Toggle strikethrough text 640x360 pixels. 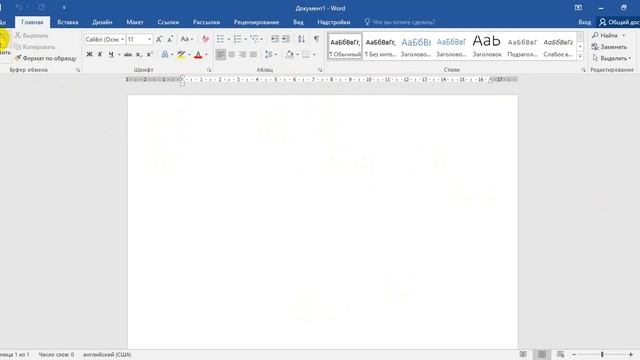[x=128, y=54]
